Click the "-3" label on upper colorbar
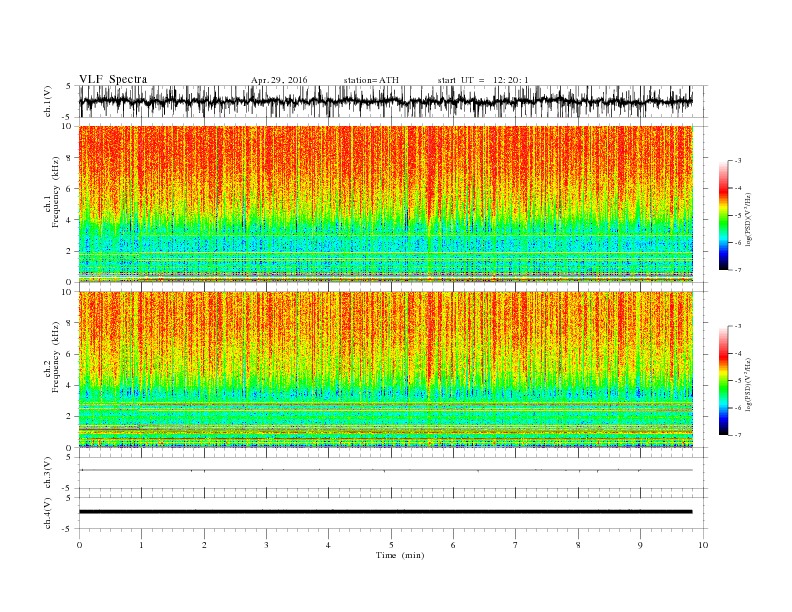 click(x=737, y=161)
